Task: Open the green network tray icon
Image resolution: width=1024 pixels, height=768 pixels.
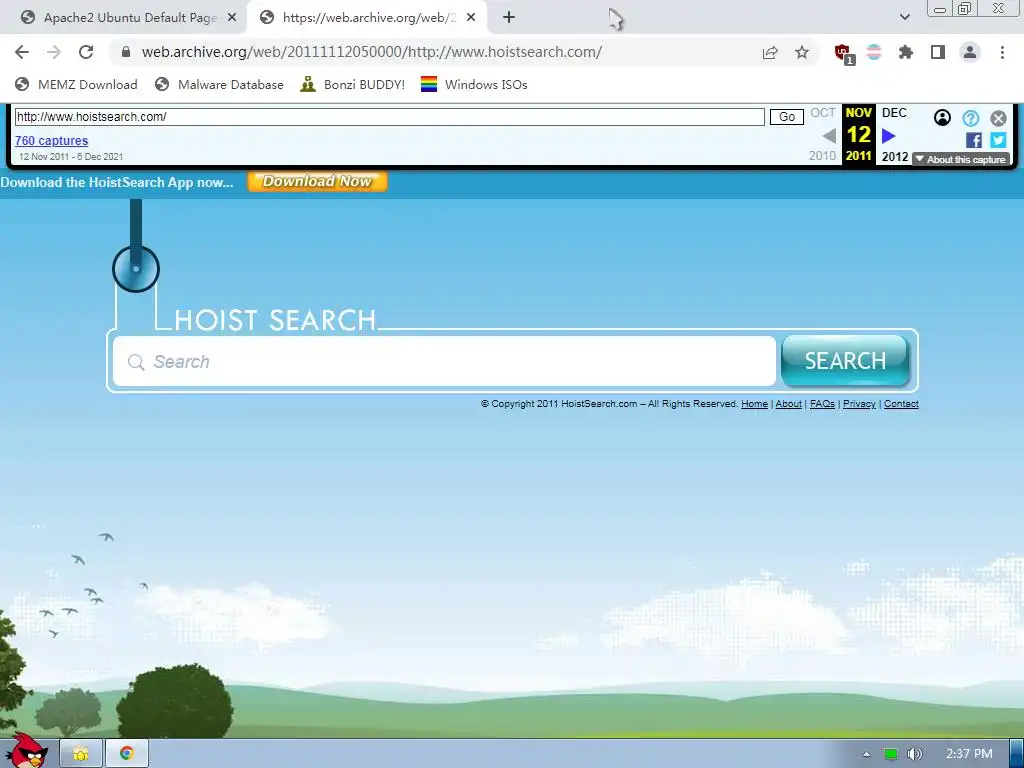Action: 890,754
